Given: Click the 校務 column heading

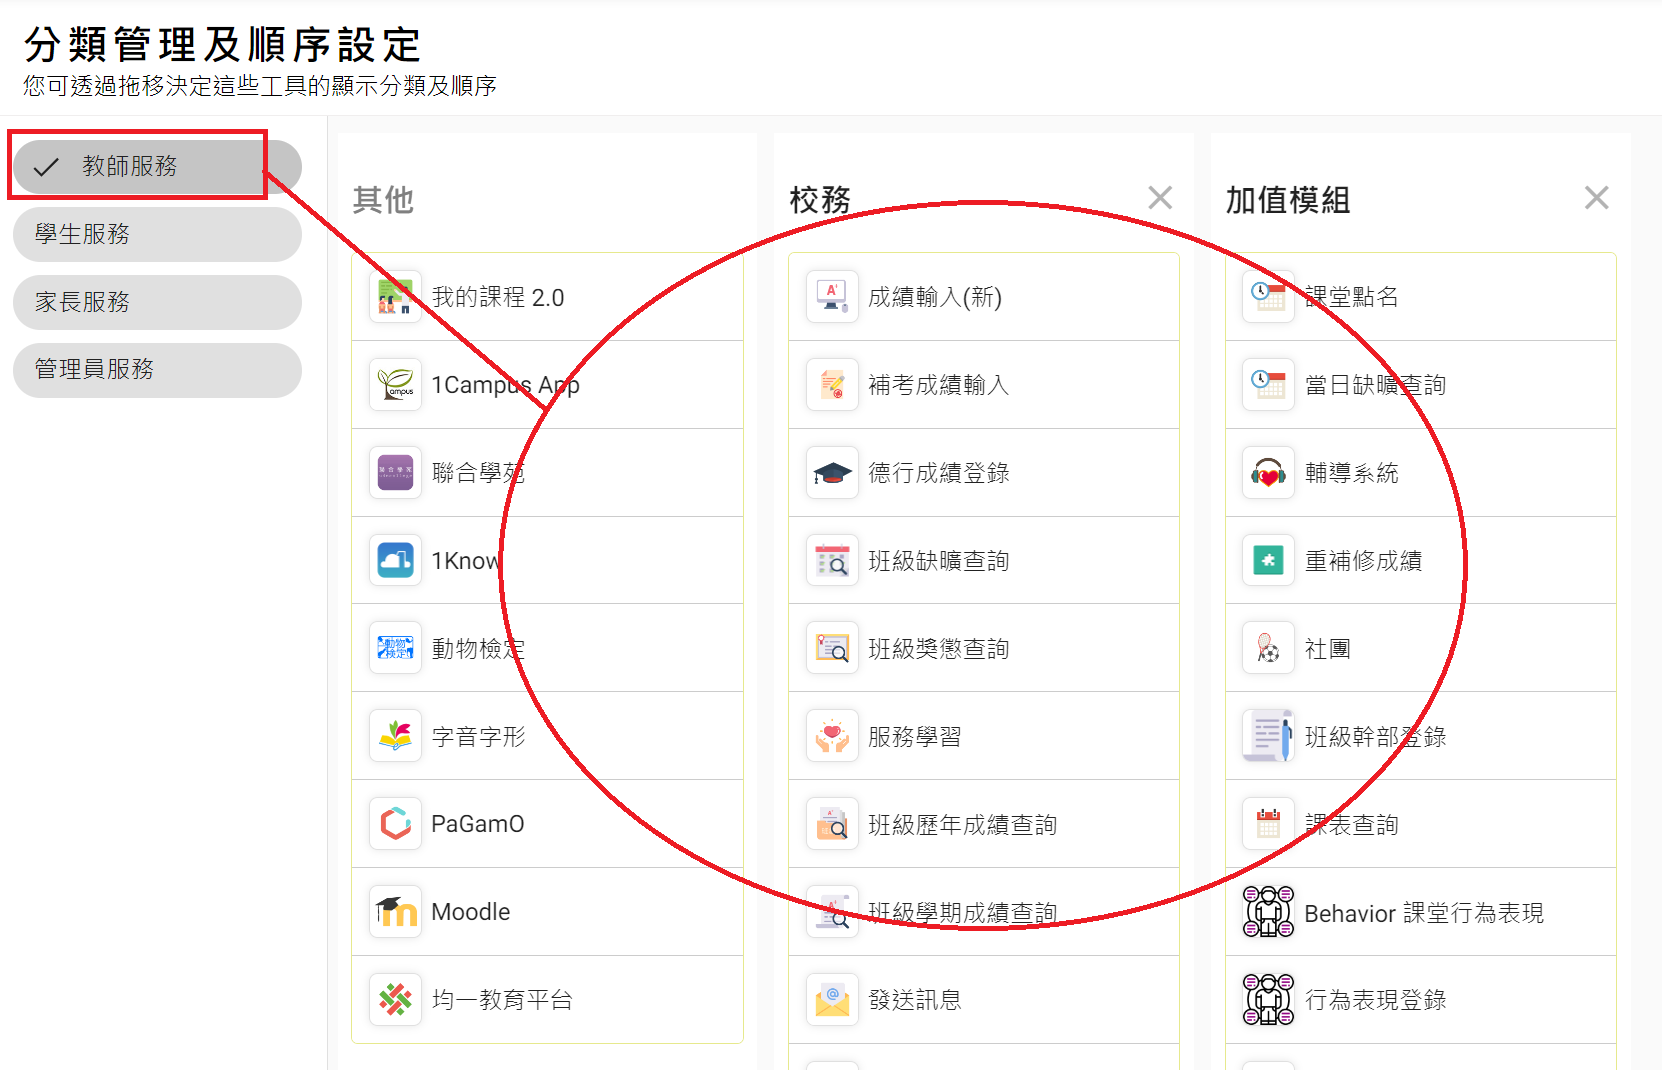Looking at the screenshot, I should [x=820, y=200].
